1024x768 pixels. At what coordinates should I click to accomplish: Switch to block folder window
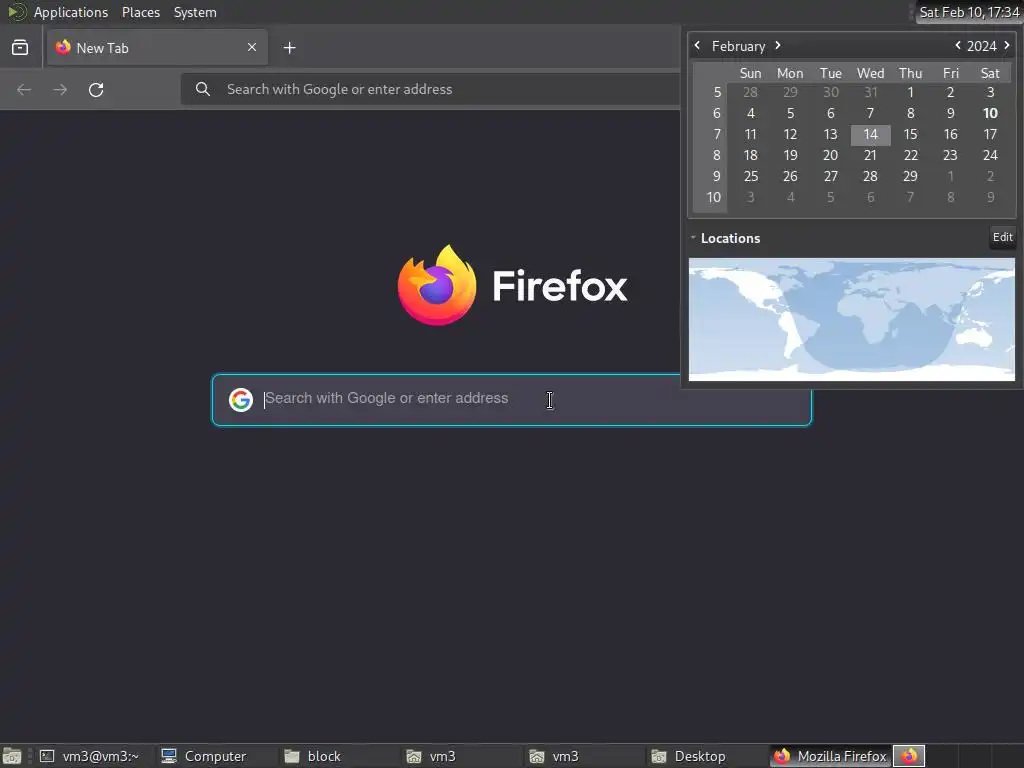point(338,756)
